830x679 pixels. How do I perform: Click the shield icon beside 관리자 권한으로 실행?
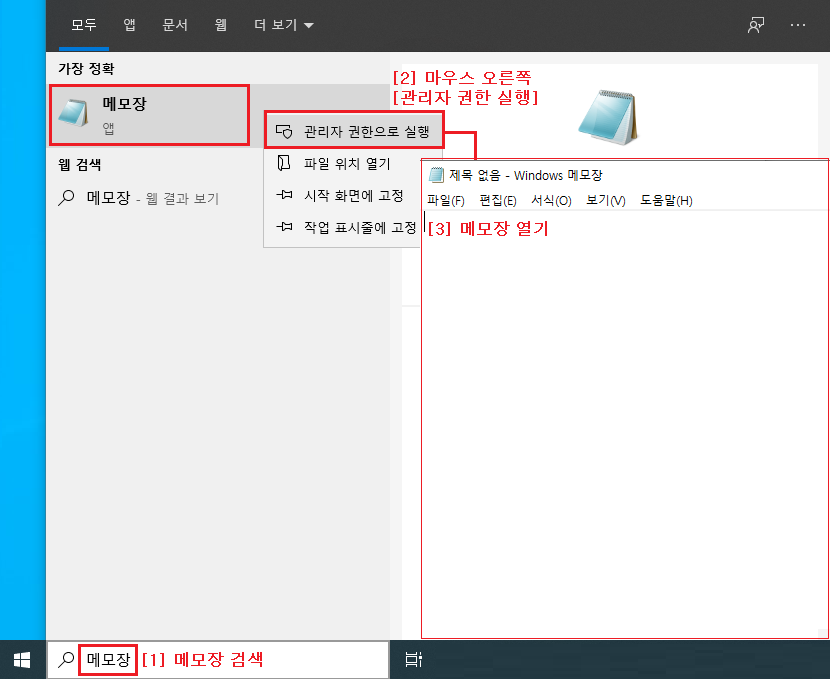(x=284, y=131)
